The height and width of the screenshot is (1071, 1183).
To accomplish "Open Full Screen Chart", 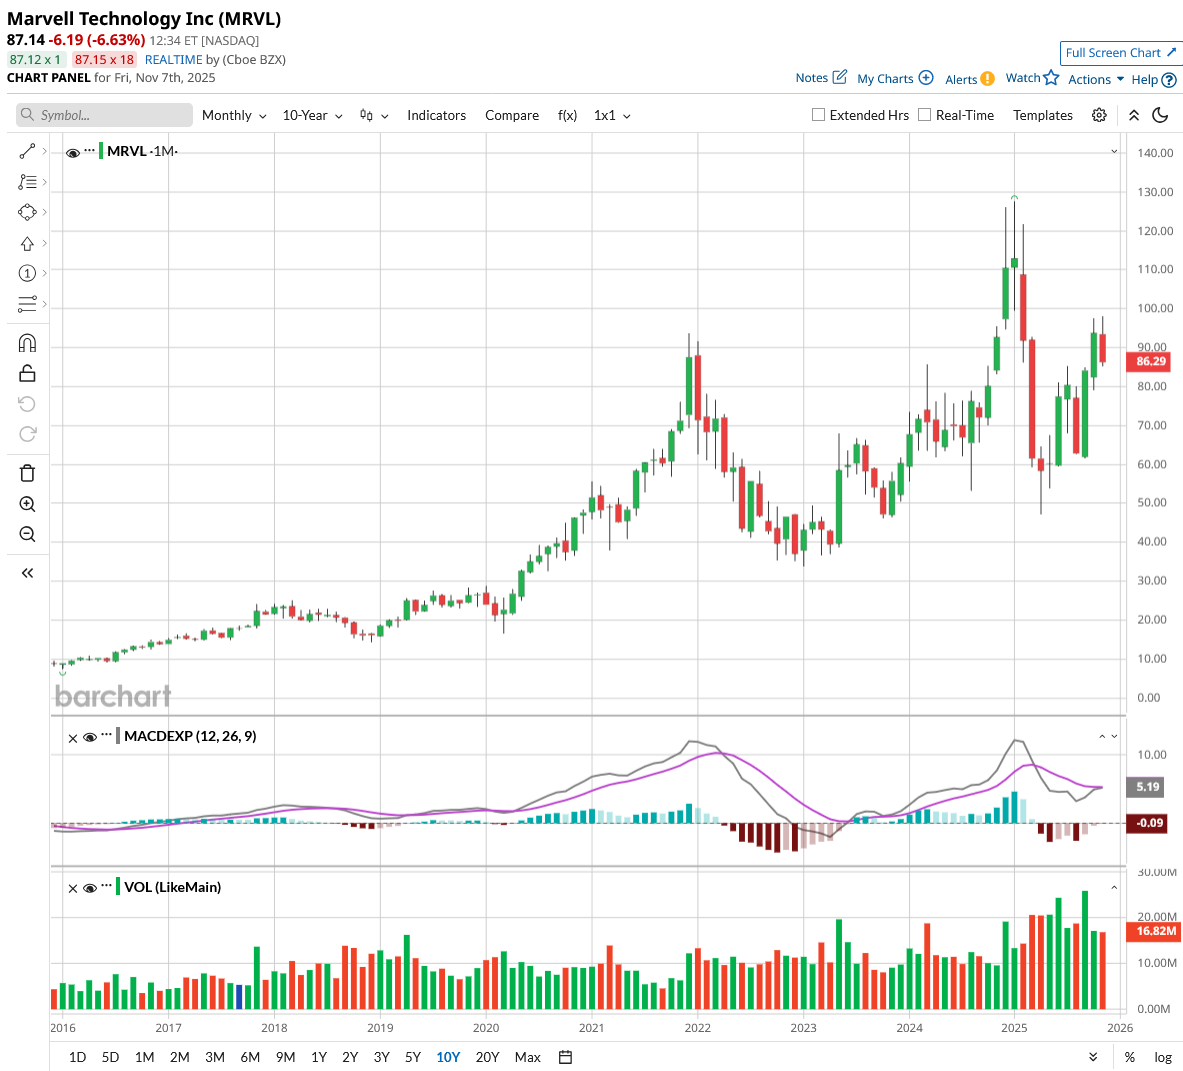I will pos(1120,53).
